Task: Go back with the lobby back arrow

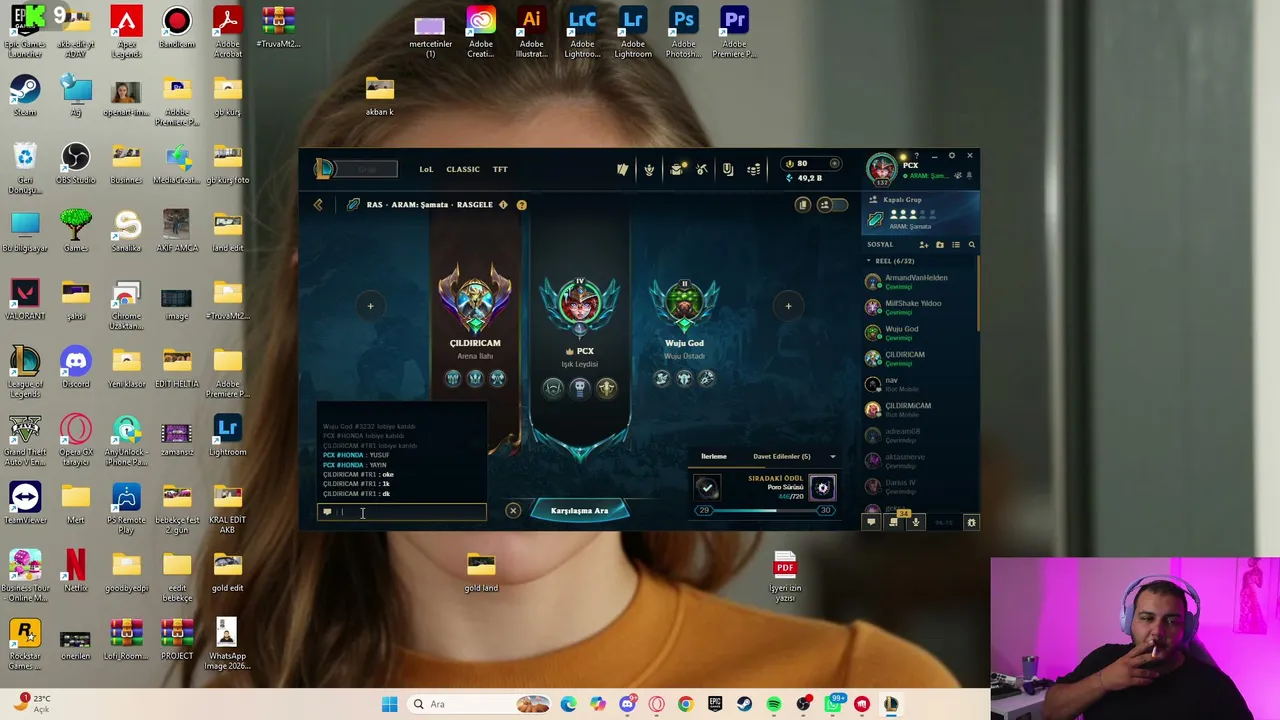Action: point(318,205)
